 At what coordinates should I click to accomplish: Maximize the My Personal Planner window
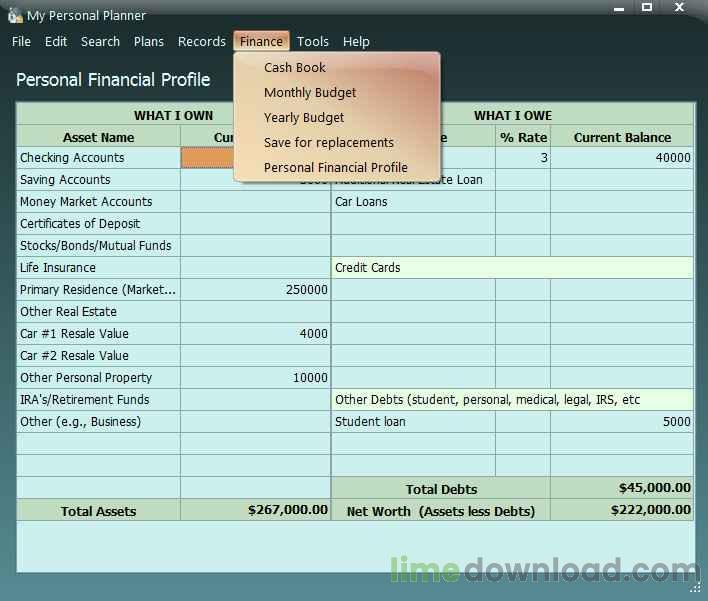tap(647, 8)
